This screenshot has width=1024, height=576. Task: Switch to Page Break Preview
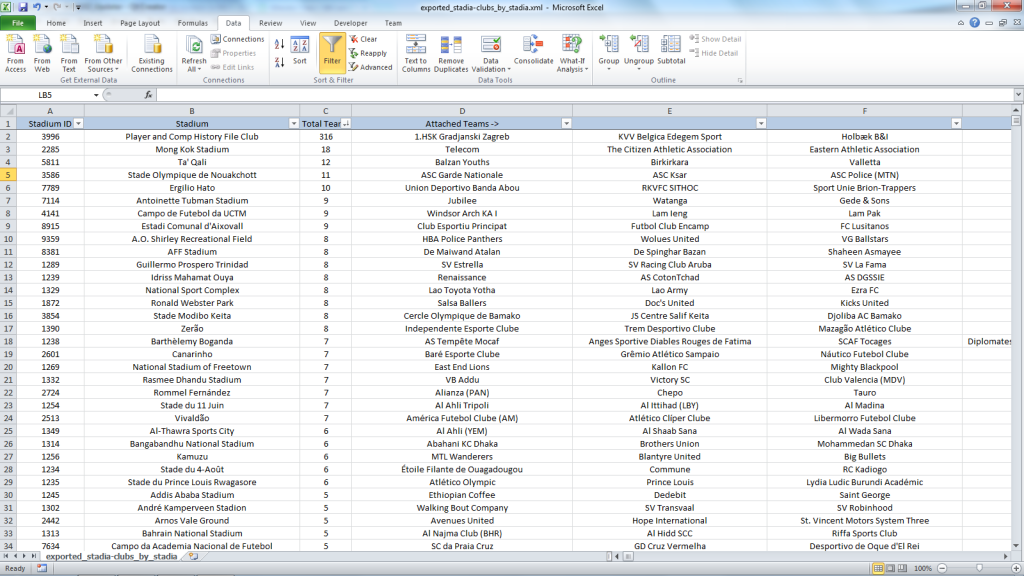[x=902, y=569]
